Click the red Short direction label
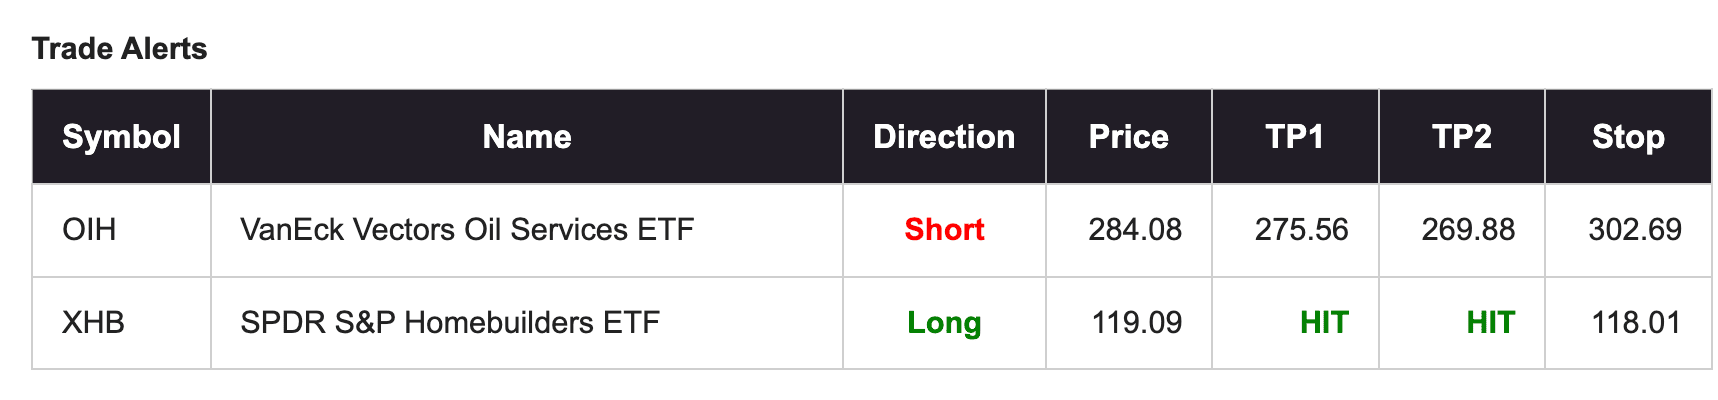Screen dimensions: 1718x400 tap(944, 230)
